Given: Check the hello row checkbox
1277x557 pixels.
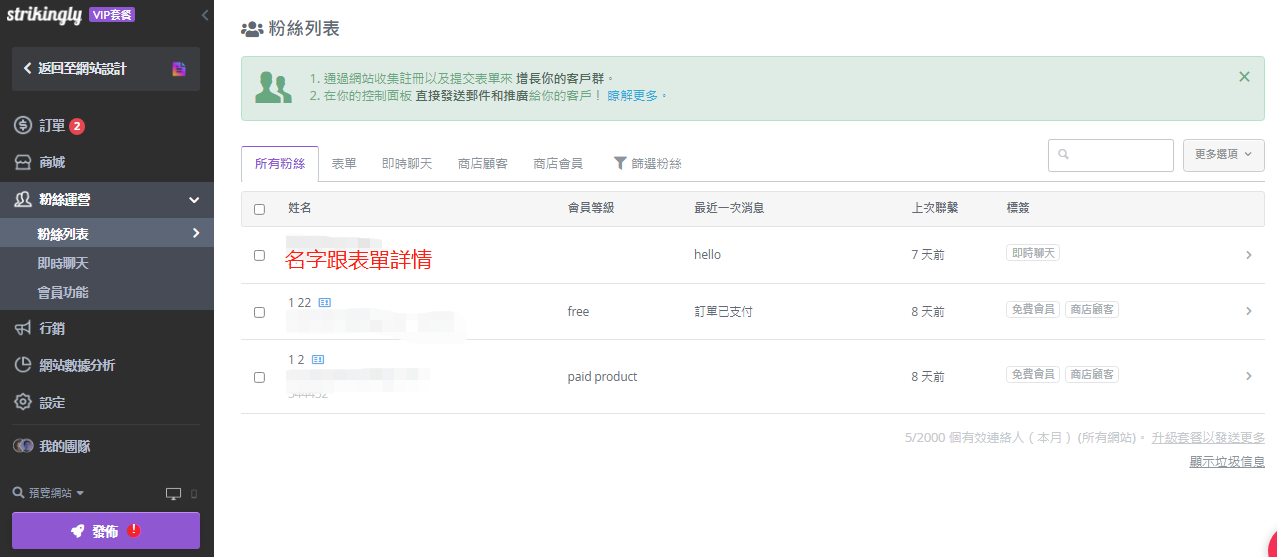Looking at the screenshot, I should pyautogui.click(x=259, y=255).
